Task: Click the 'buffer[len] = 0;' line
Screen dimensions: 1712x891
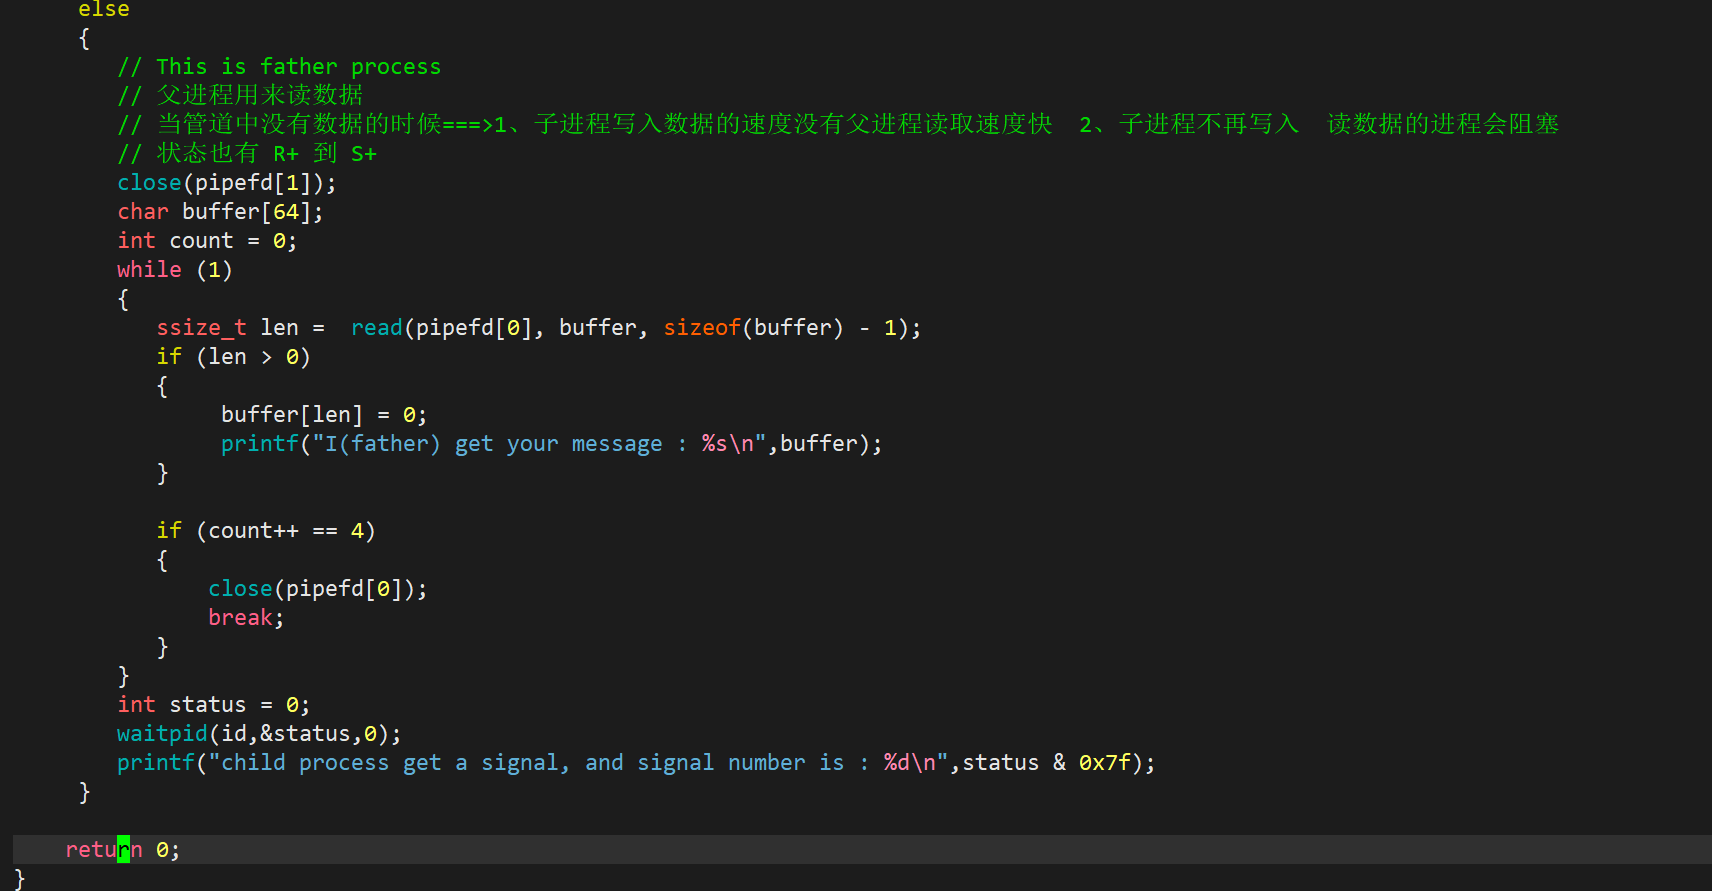Action: tap(324, 415)
